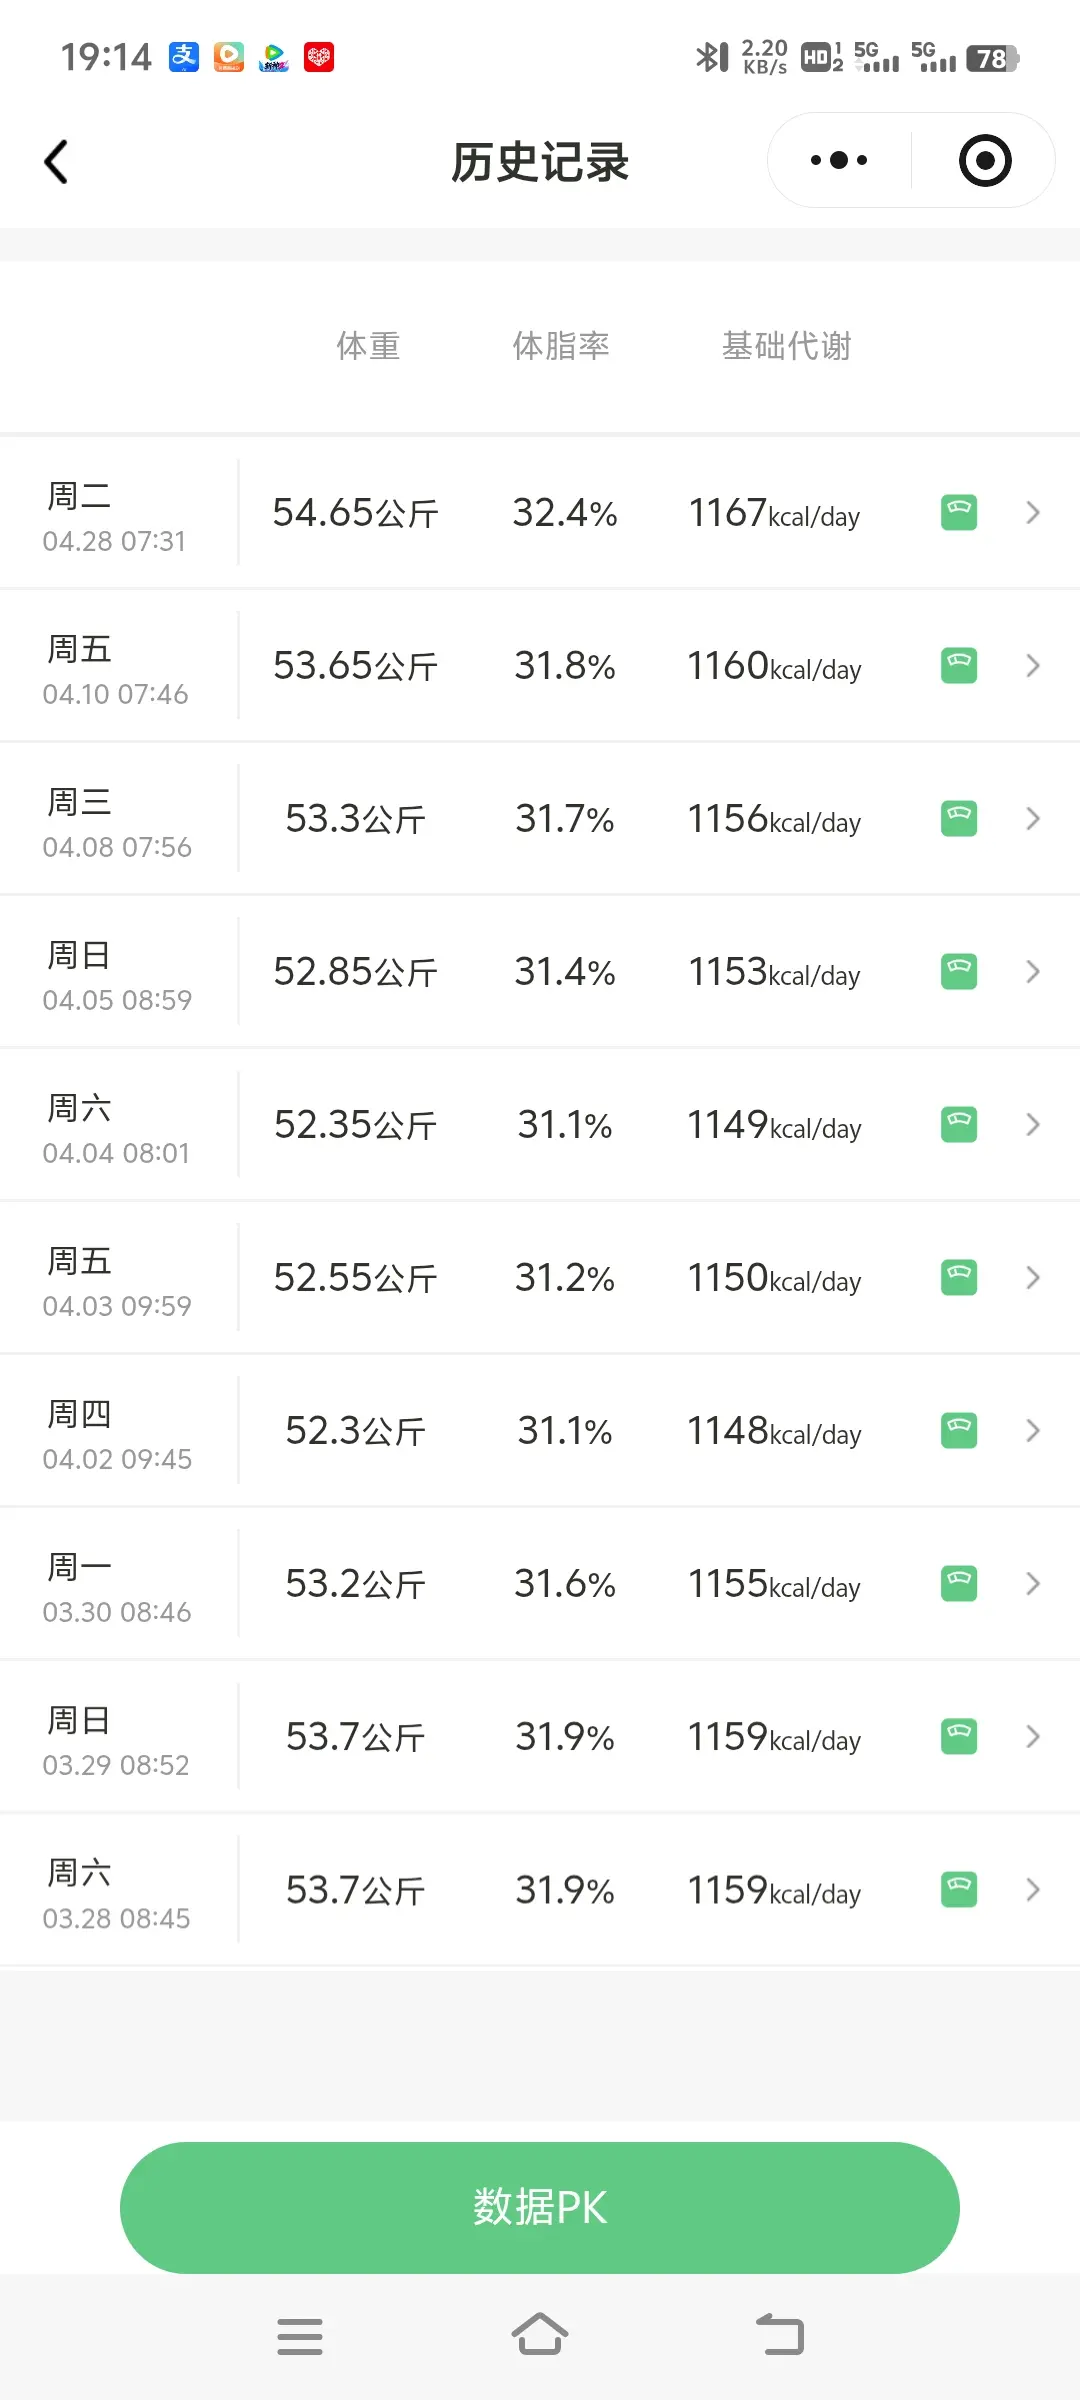Image resolution: width=1080 pixels, height=2400 pixels.
Task: Tap the green 数据PK button
Action: pos(540,2207)
